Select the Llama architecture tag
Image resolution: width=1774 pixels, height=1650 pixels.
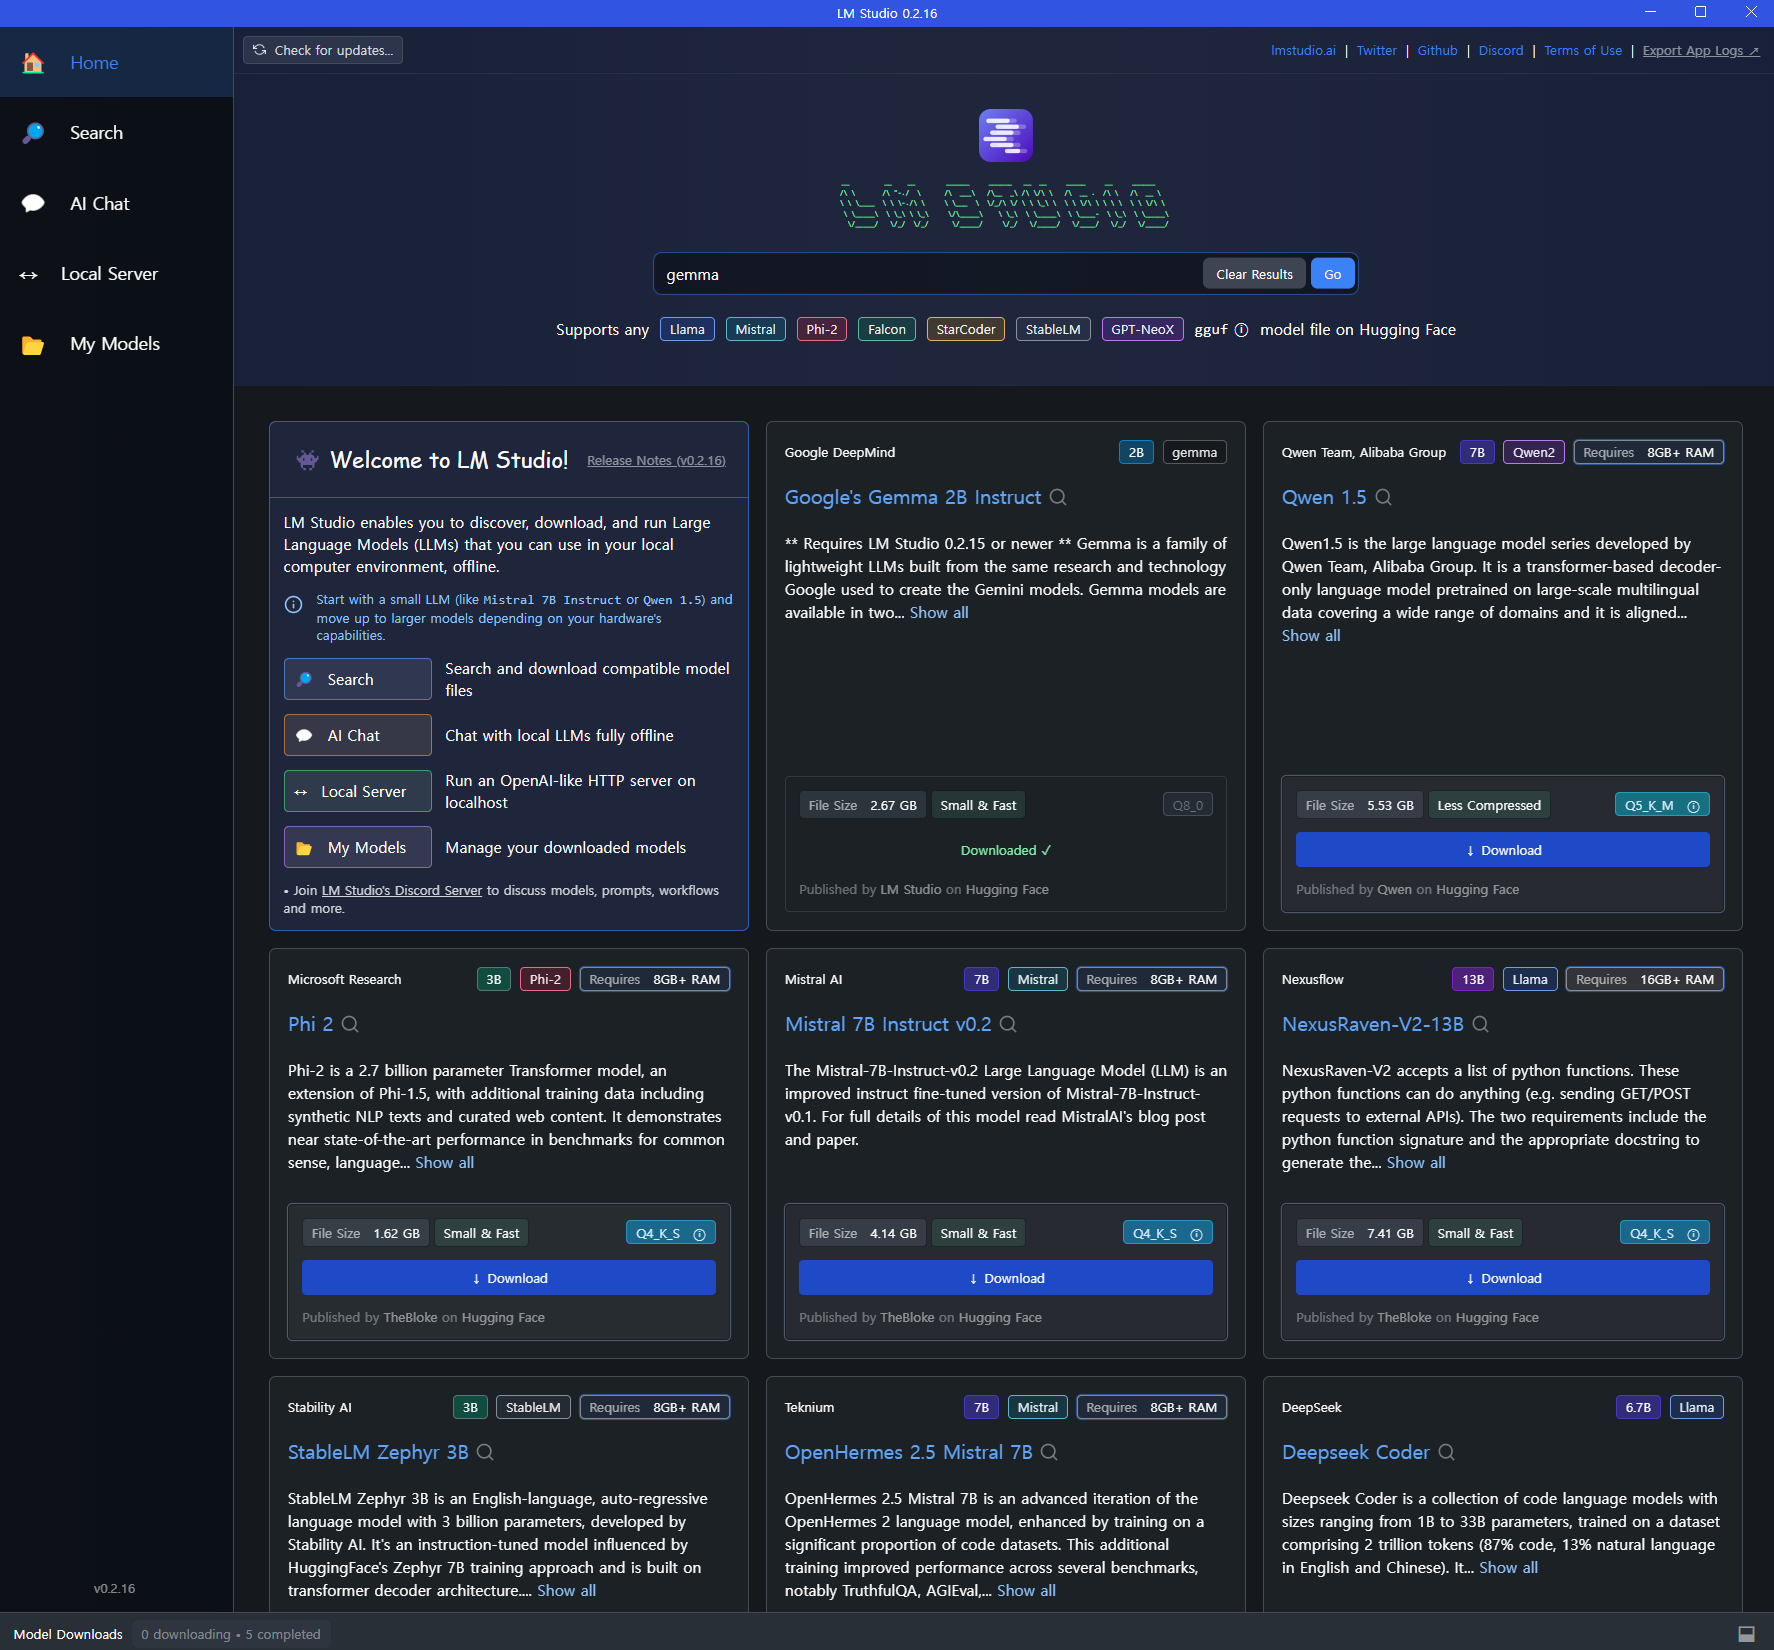click(x=687, y=329)
